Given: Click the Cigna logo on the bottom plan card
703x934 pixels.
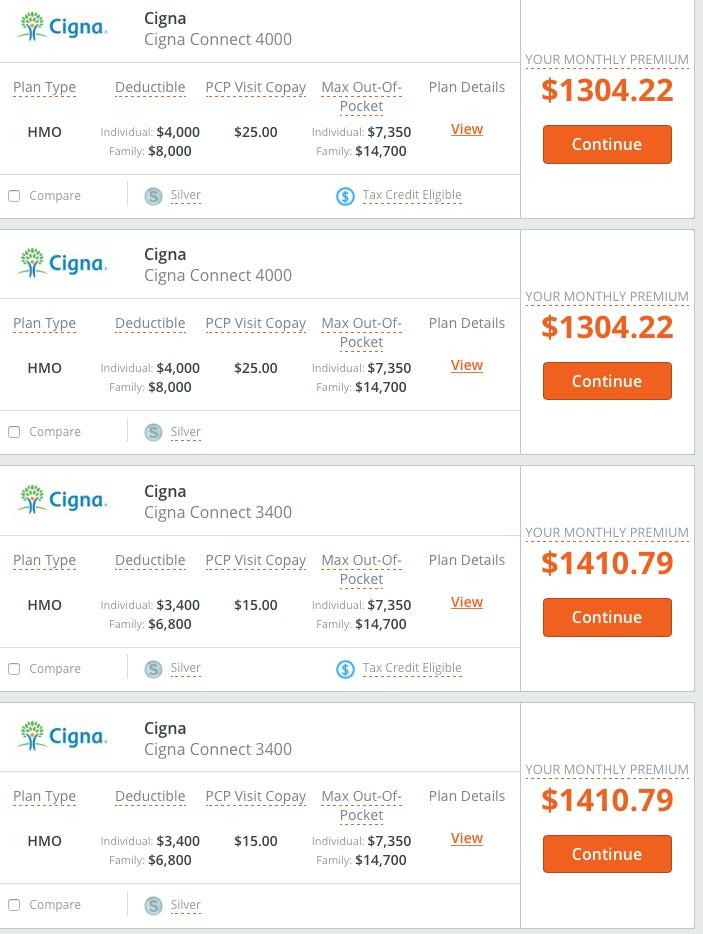Looking at the screenshot, I should click(x=62, y=737).
